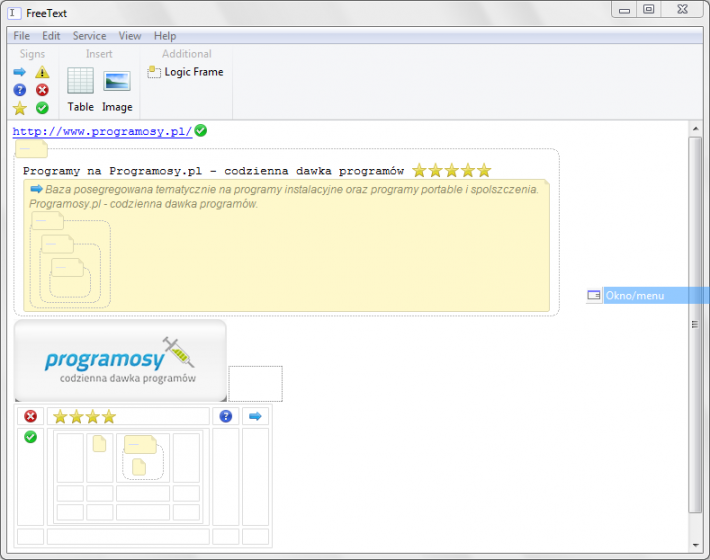The width and height of the screenshot is (710, 560).
Task: Click the title text 'Programy na Programosy.pl'
Action: 112,171
